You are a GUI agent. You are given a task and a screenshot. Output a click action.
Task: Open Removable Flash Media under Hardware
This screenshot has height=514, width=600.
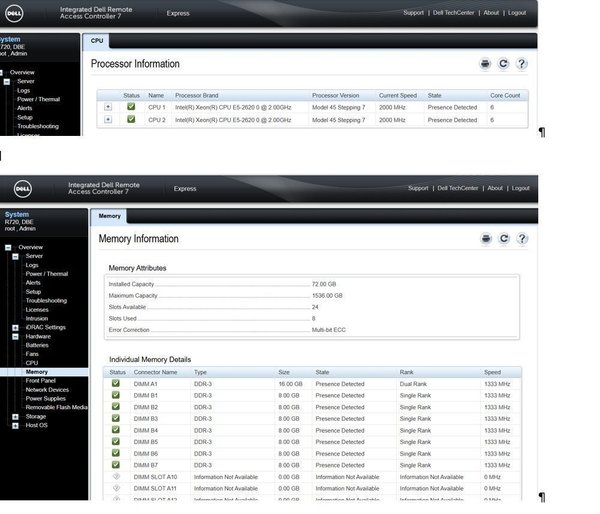point(56,407)
